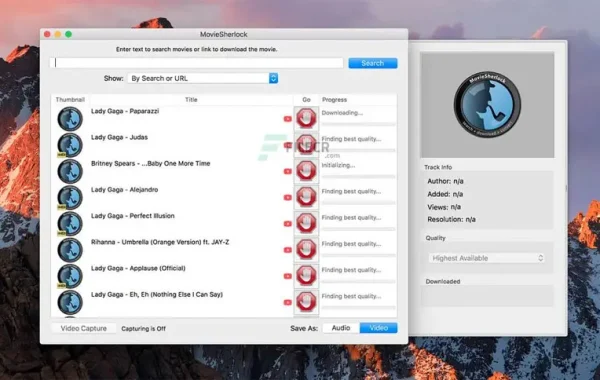Screen dimensions: 600x380
Task: Click the Author: n/a track info
Action: pos(445,181)
